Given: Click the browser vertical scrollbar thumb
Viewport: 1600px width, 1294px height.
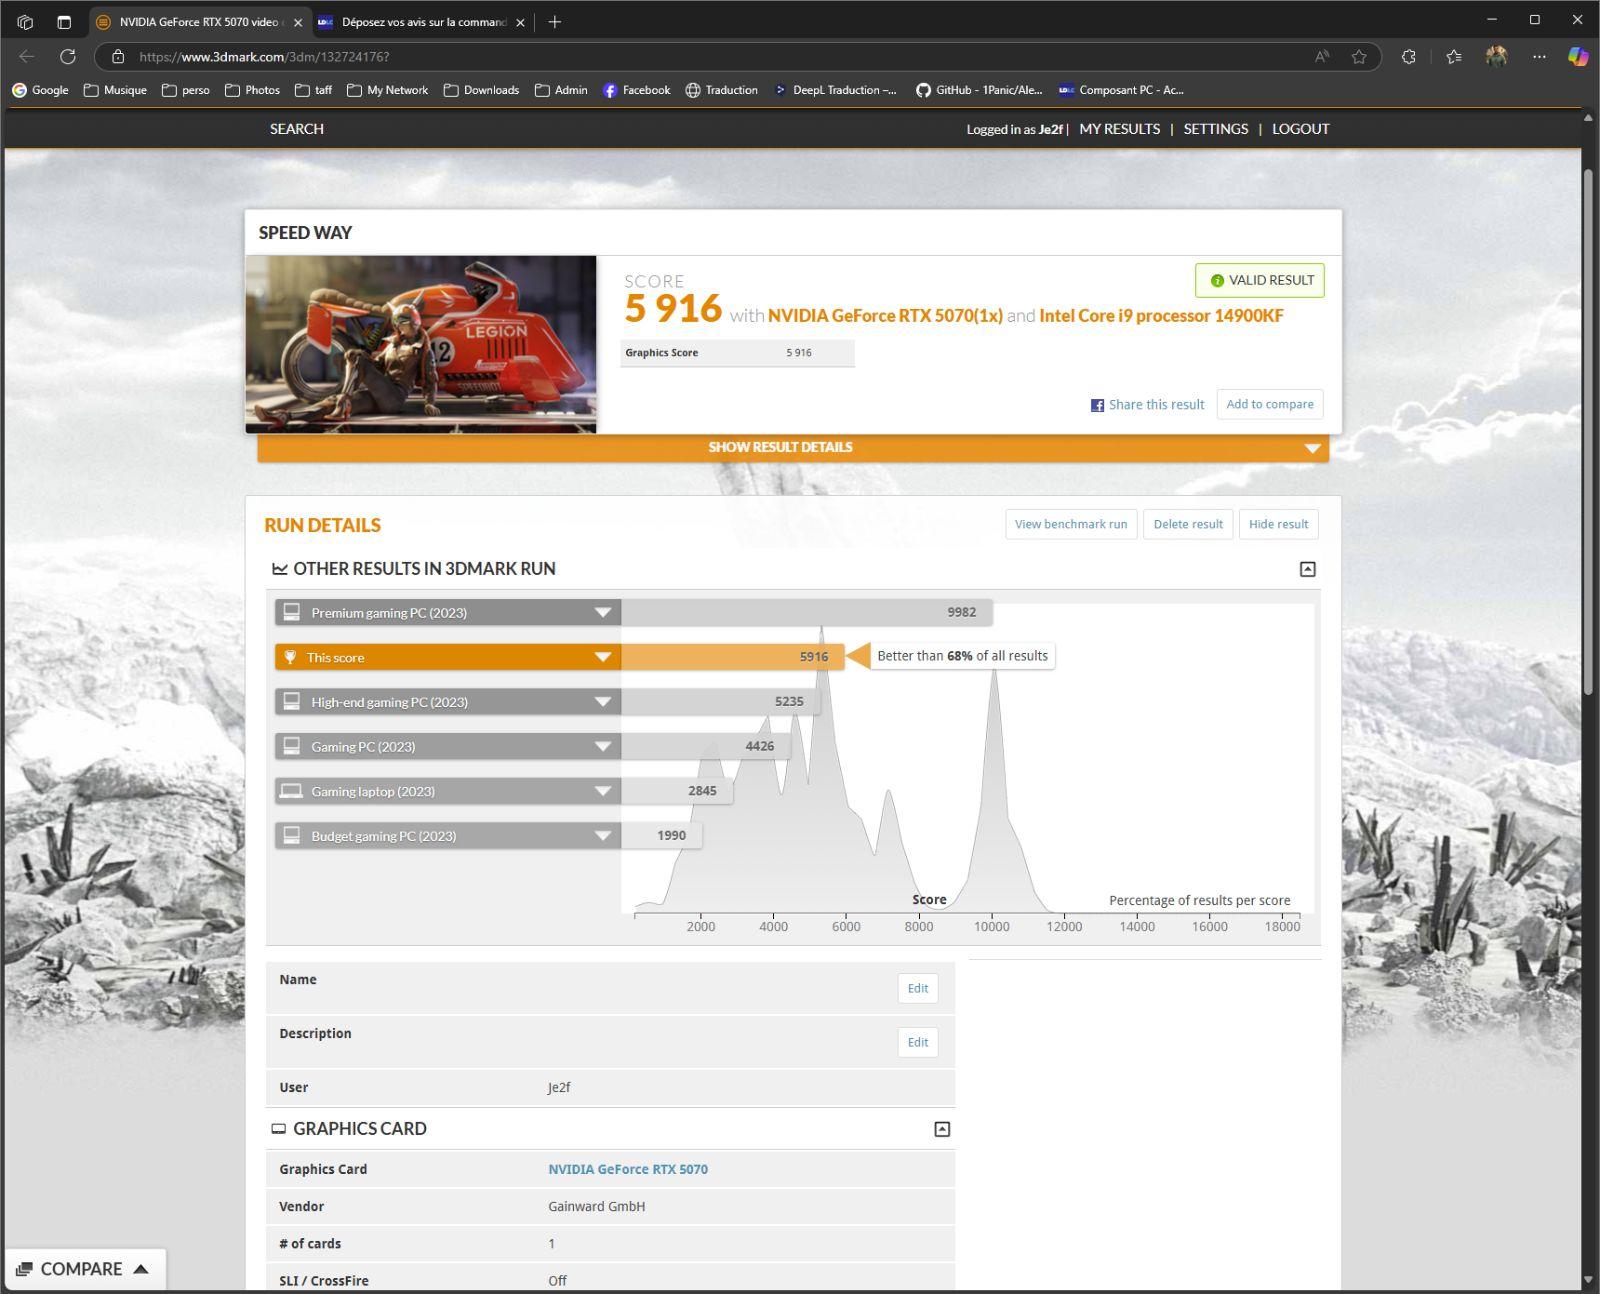Looking at the screenshot, I should point(1588,430).
